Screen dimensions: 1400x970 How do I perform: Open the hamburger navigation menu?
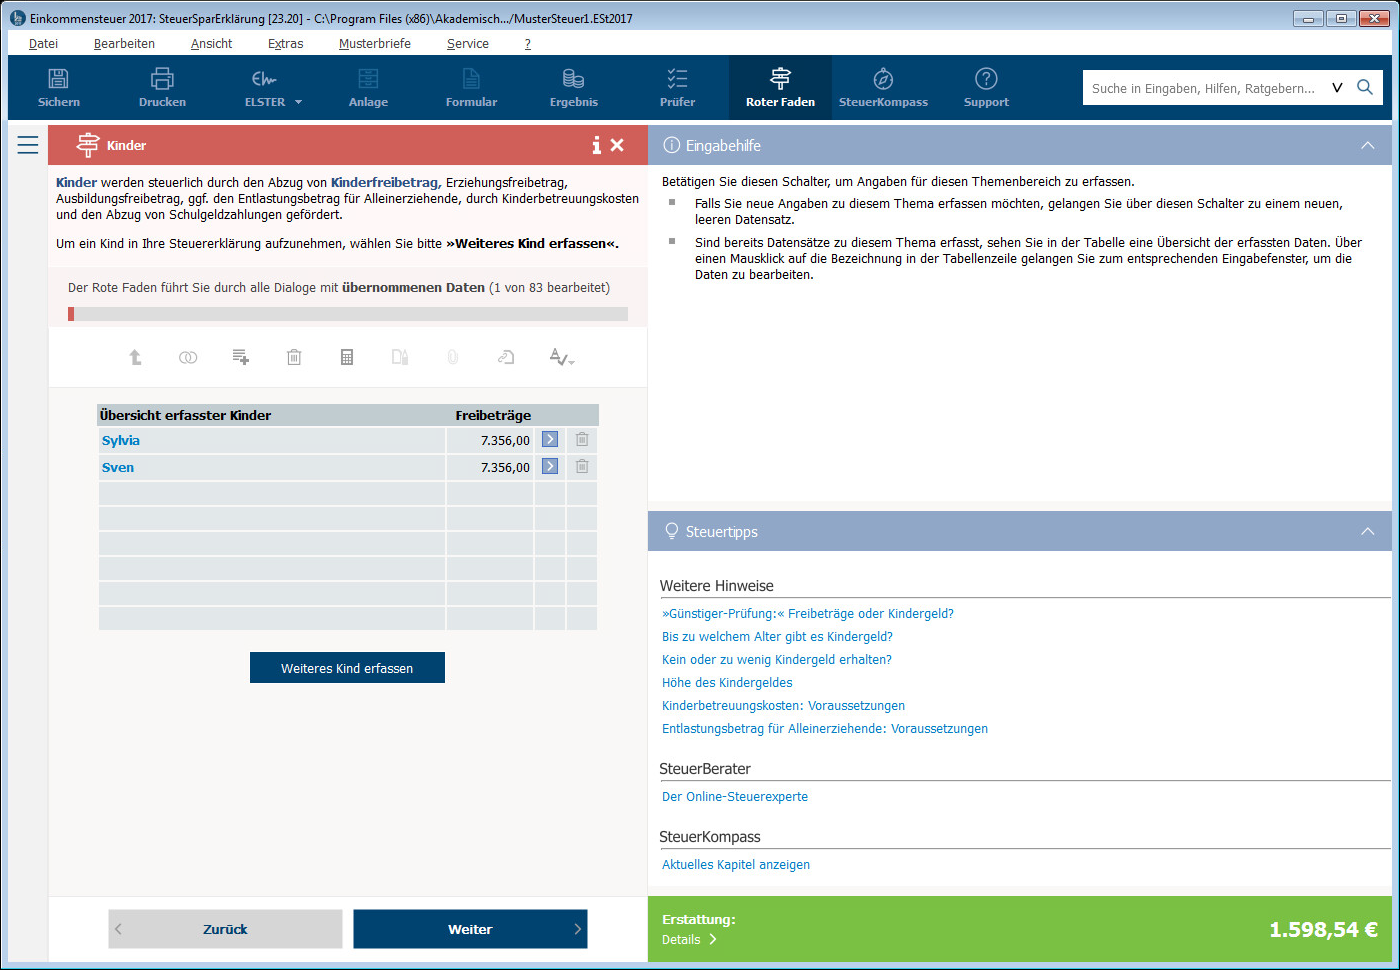[28, 145]
